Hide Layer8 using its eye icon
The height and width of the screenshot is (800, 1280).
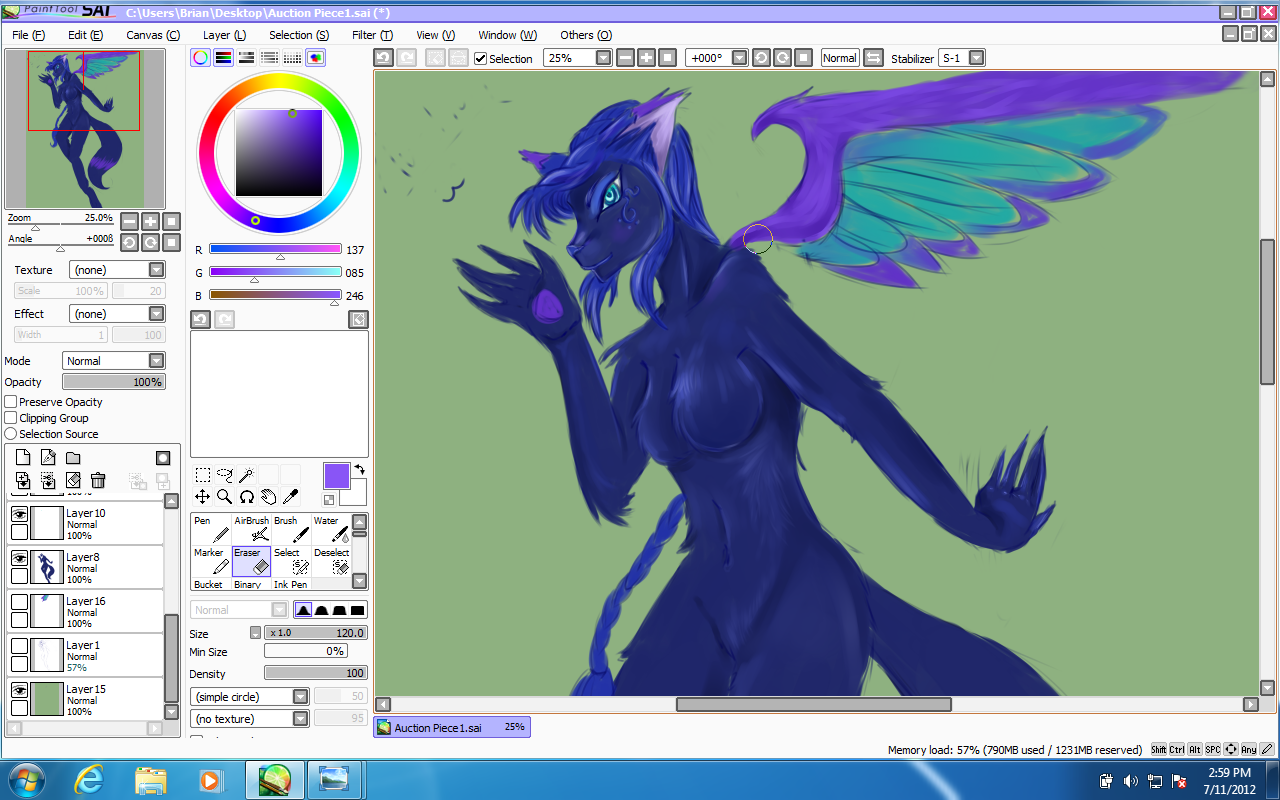(19, 558)
